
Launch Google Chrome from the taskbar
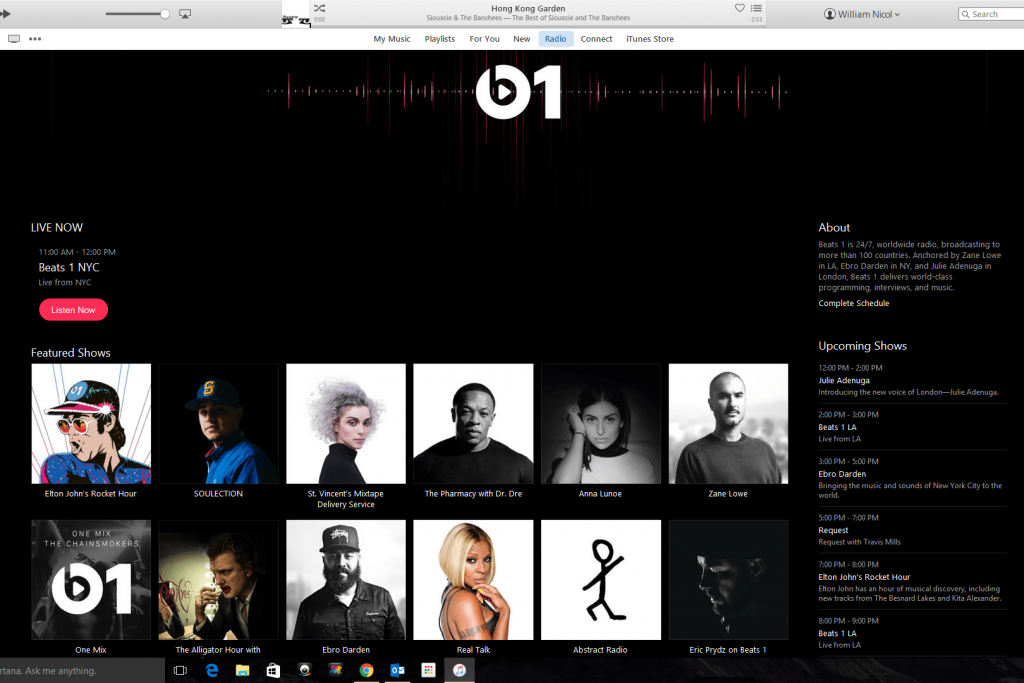point(366,671)
